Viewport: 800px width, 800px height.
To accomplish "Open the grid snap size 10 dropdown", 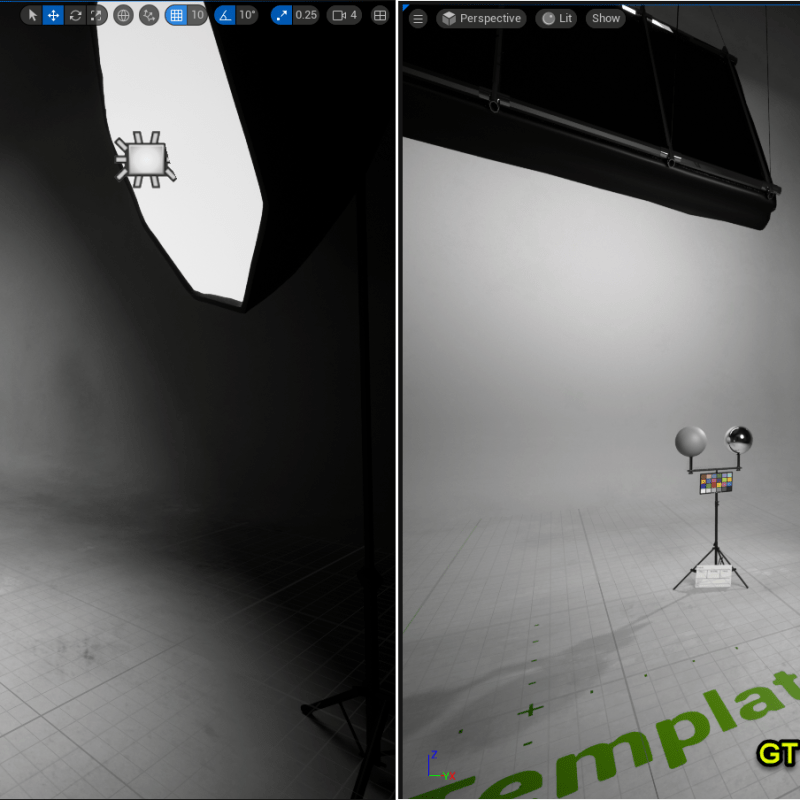I will [x=197, y=15].
